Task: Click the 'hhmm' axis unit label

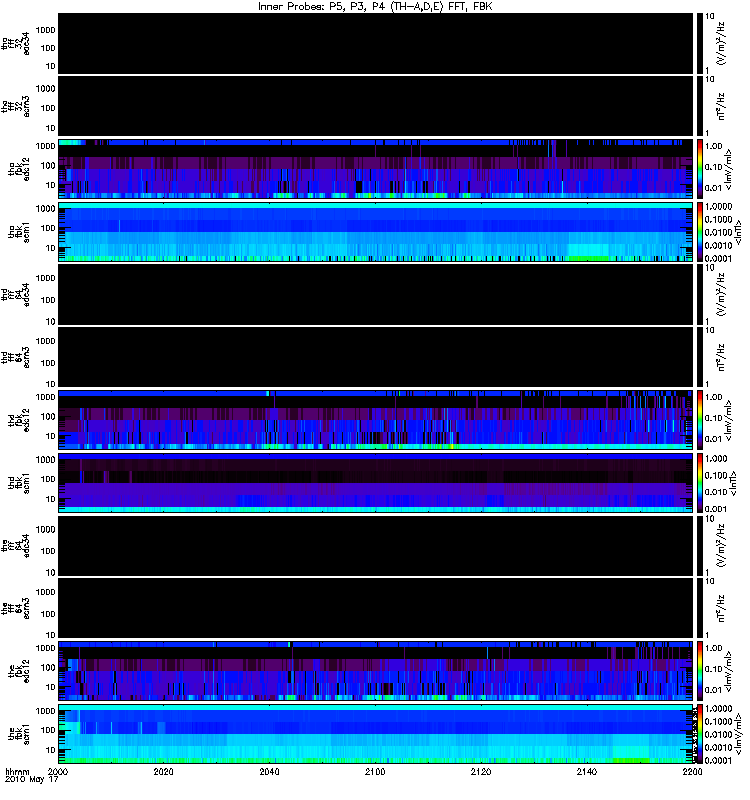Action: tap(17, 771)
